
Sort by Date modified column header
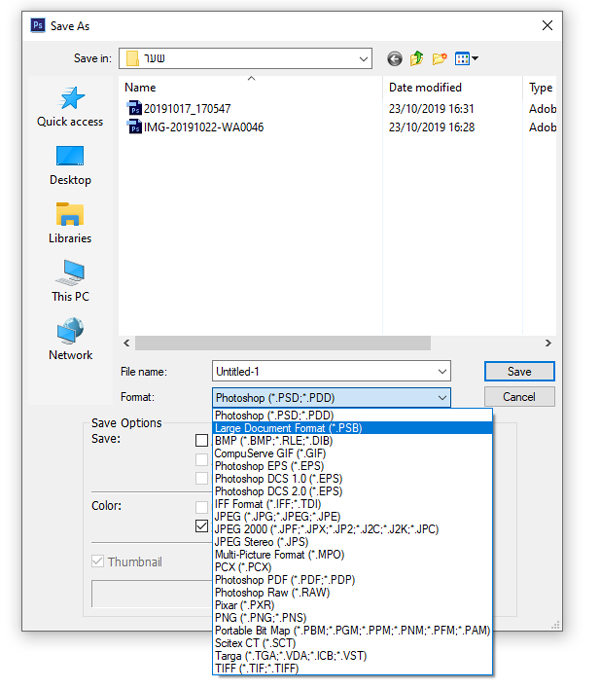453,87
